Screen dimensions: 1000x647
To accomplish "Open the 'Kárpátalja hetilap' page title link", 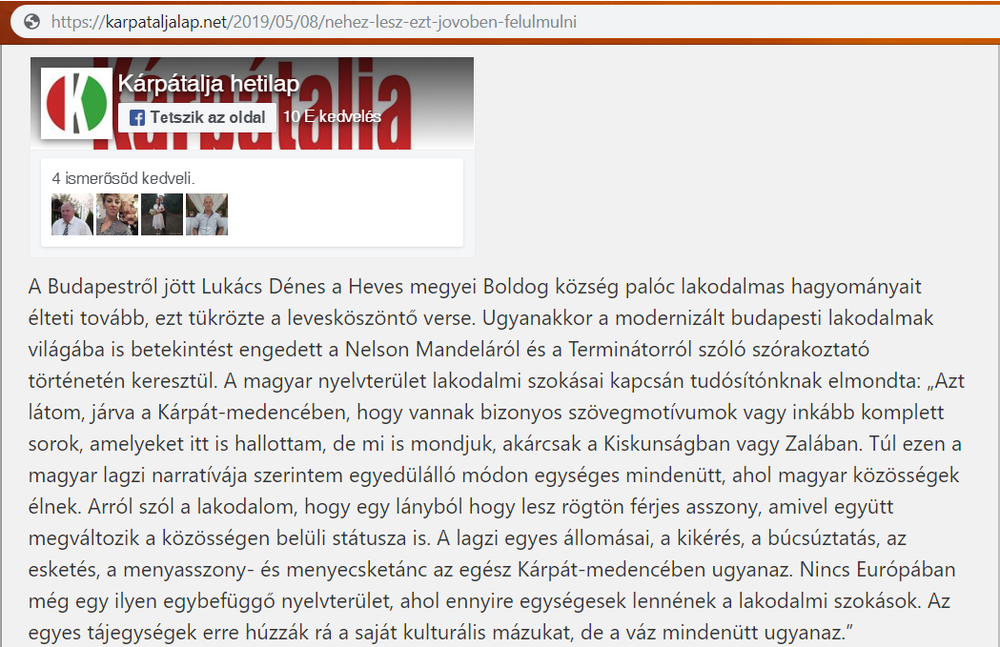I will [x=208, y=85].
